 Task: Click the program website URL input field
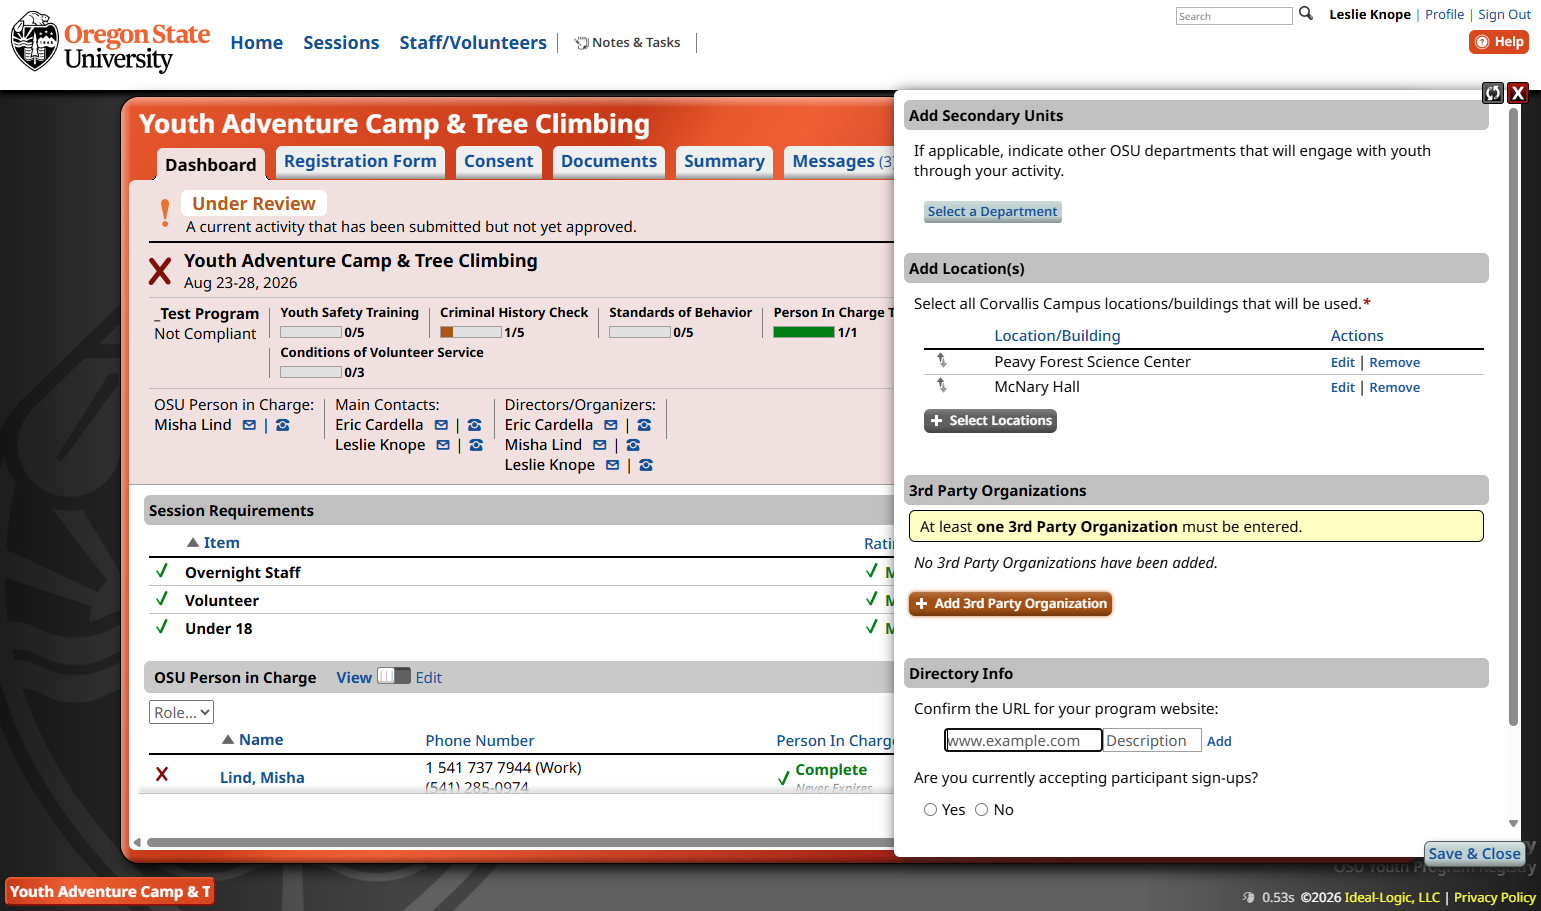(x=1024, y=740)
